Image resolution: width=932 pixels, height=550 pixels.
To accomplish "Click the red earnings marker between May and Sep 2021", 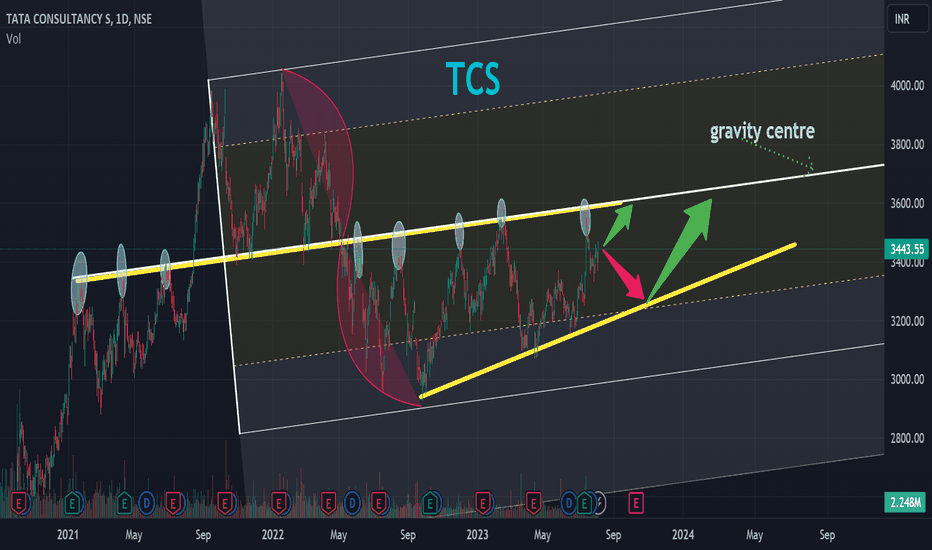I will (x=174, y=504).
